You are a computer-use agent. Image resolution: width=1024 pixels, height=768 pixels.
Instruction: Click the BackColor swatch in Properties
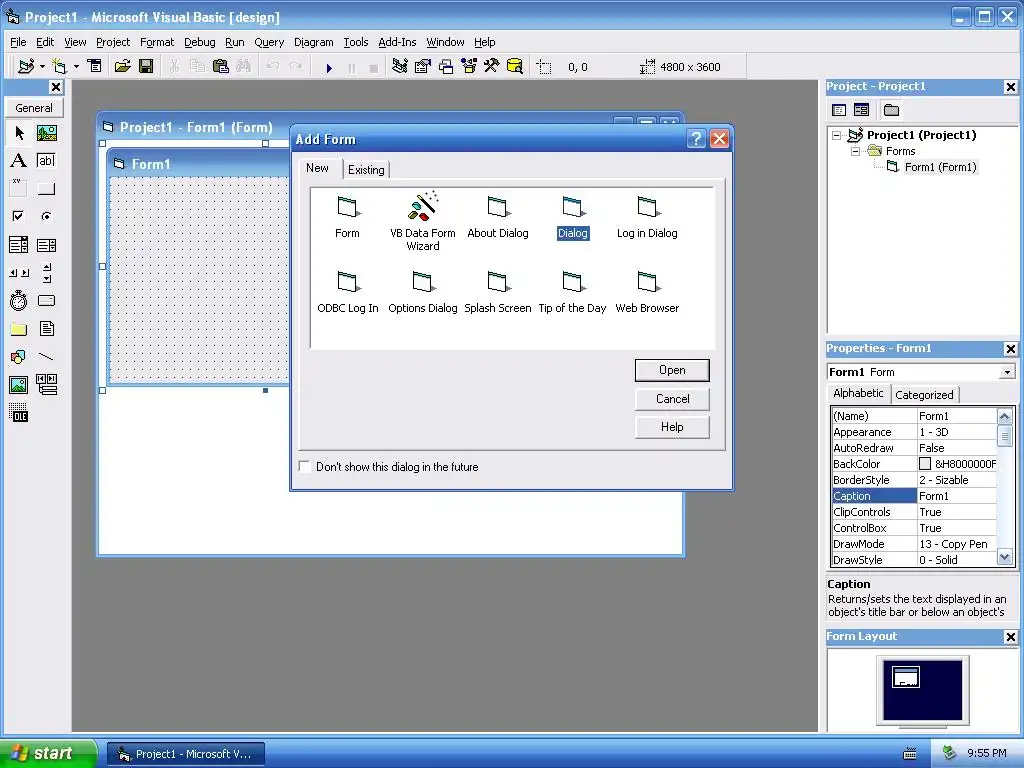coord(925,464)
